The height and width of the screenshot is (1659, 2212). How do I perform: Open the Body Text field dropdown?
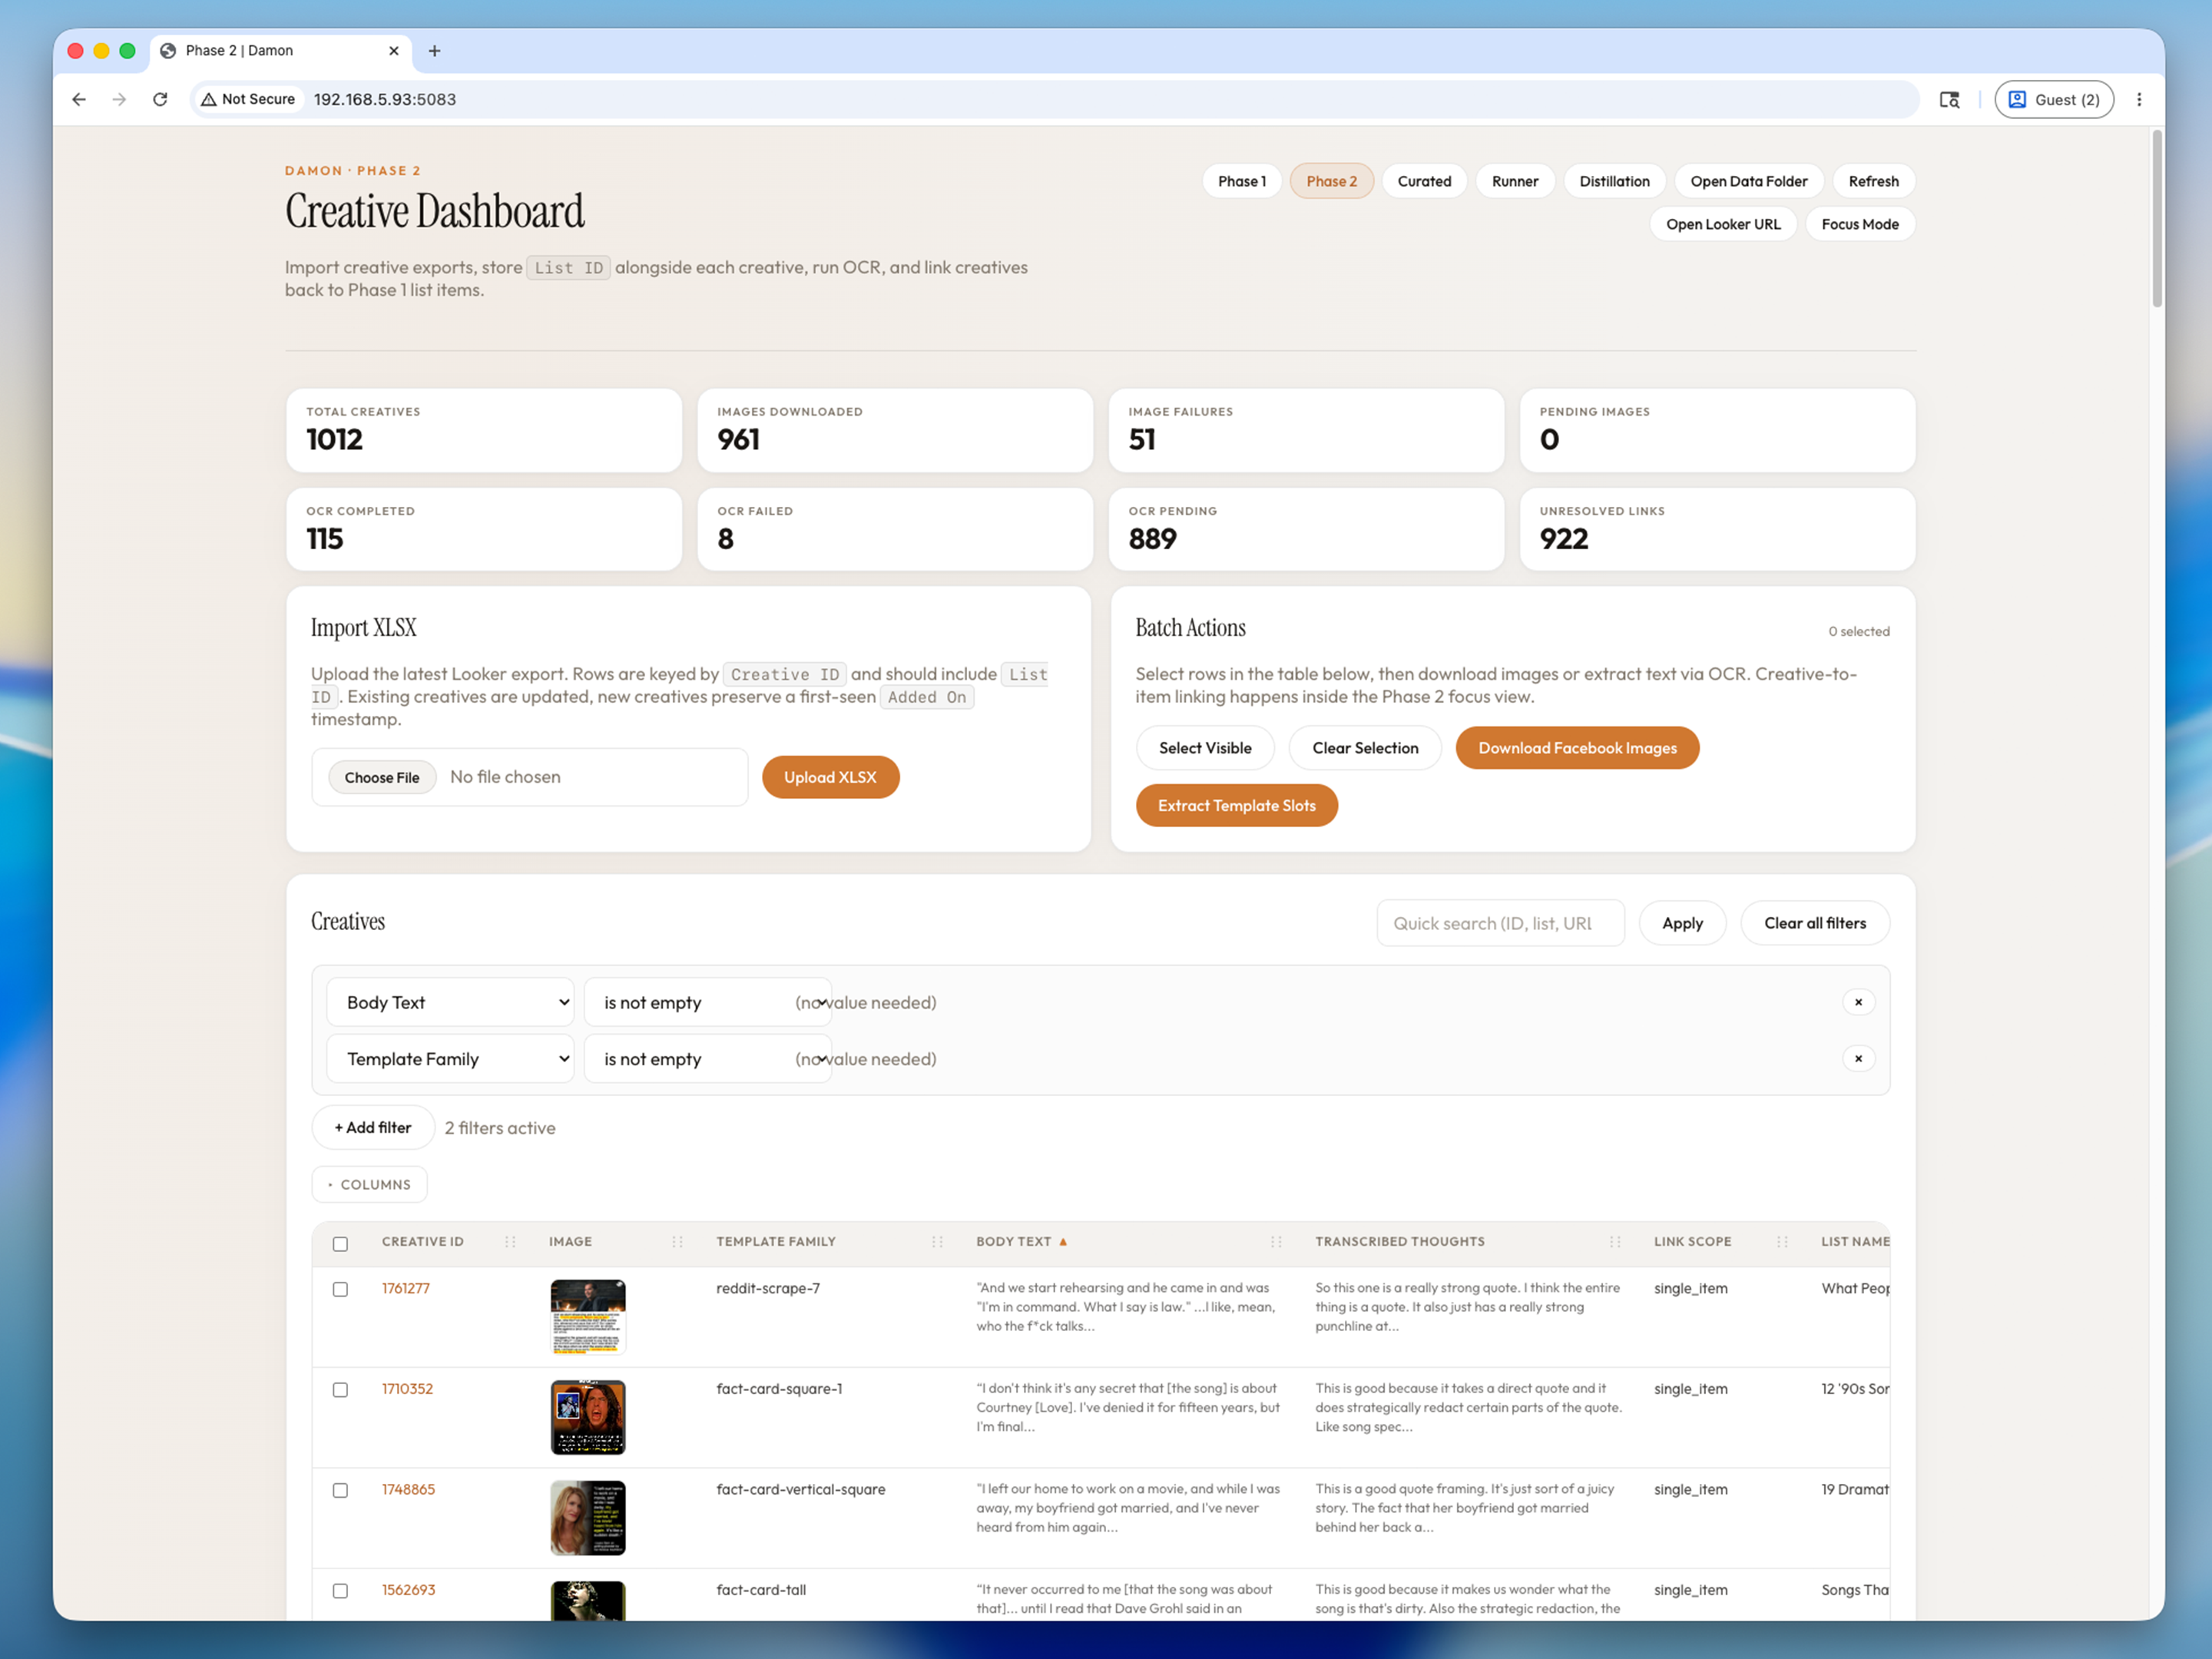[450, 1002]
